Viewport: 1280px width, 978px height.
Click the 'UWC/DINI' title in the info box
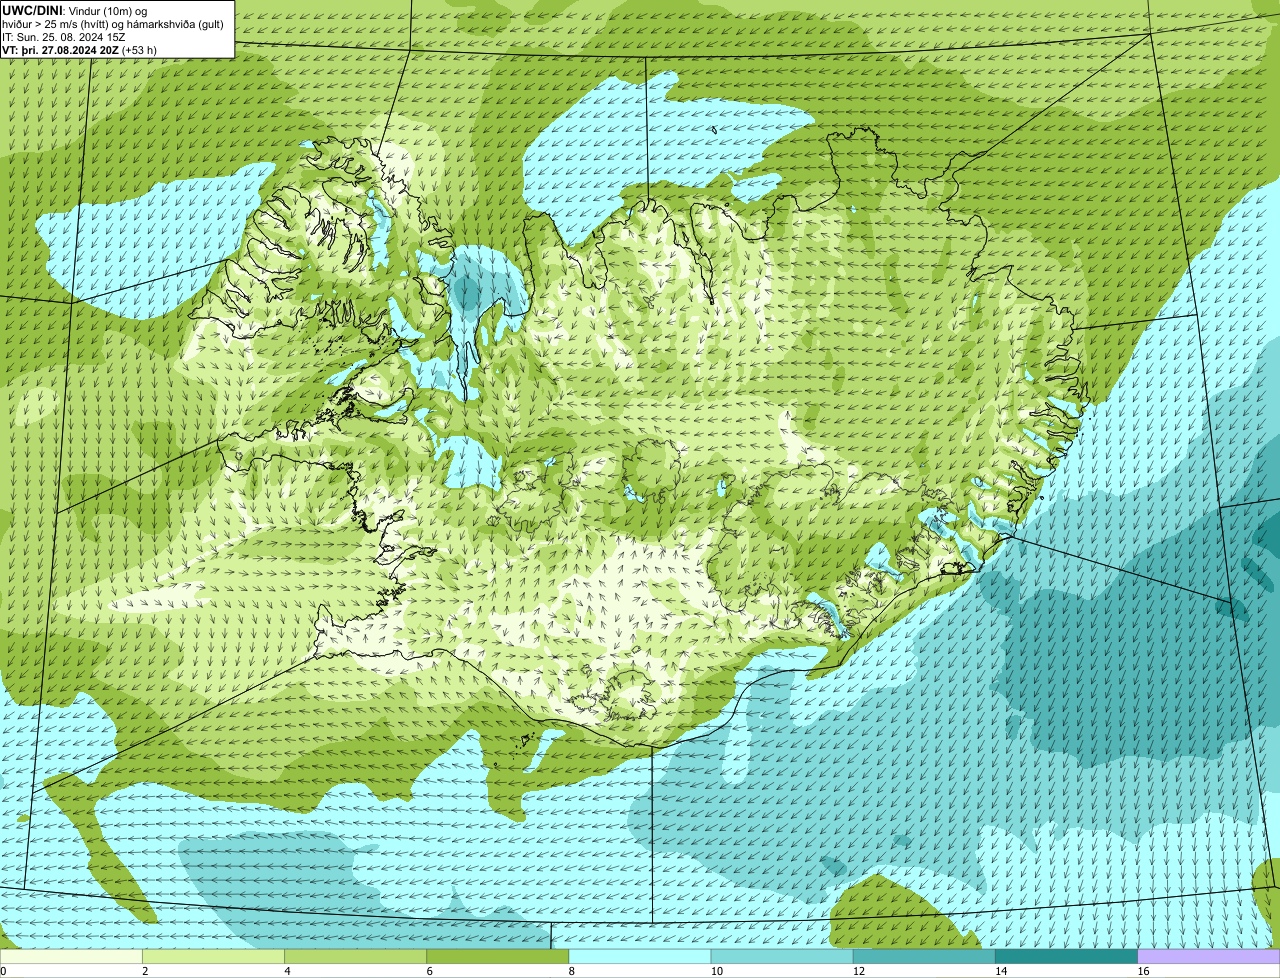33,10
